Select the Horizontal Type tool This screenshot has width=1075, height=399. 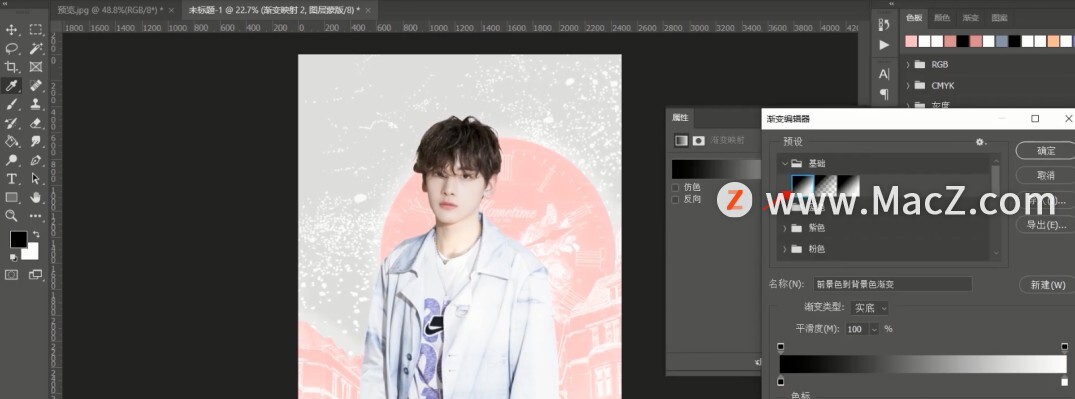click(x=12, y=178)
